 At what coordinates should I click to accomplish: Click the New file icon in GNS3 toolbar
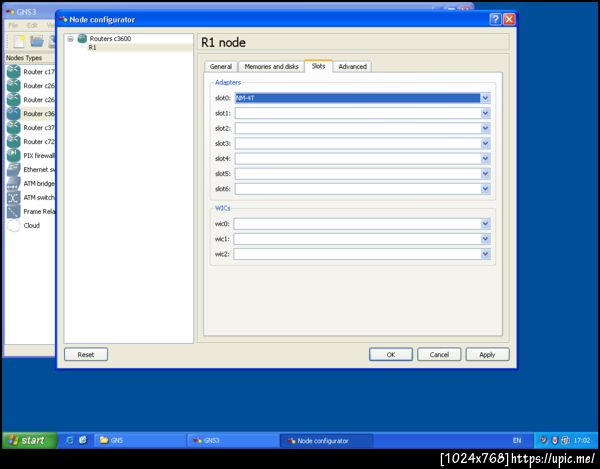click(19, 41)
